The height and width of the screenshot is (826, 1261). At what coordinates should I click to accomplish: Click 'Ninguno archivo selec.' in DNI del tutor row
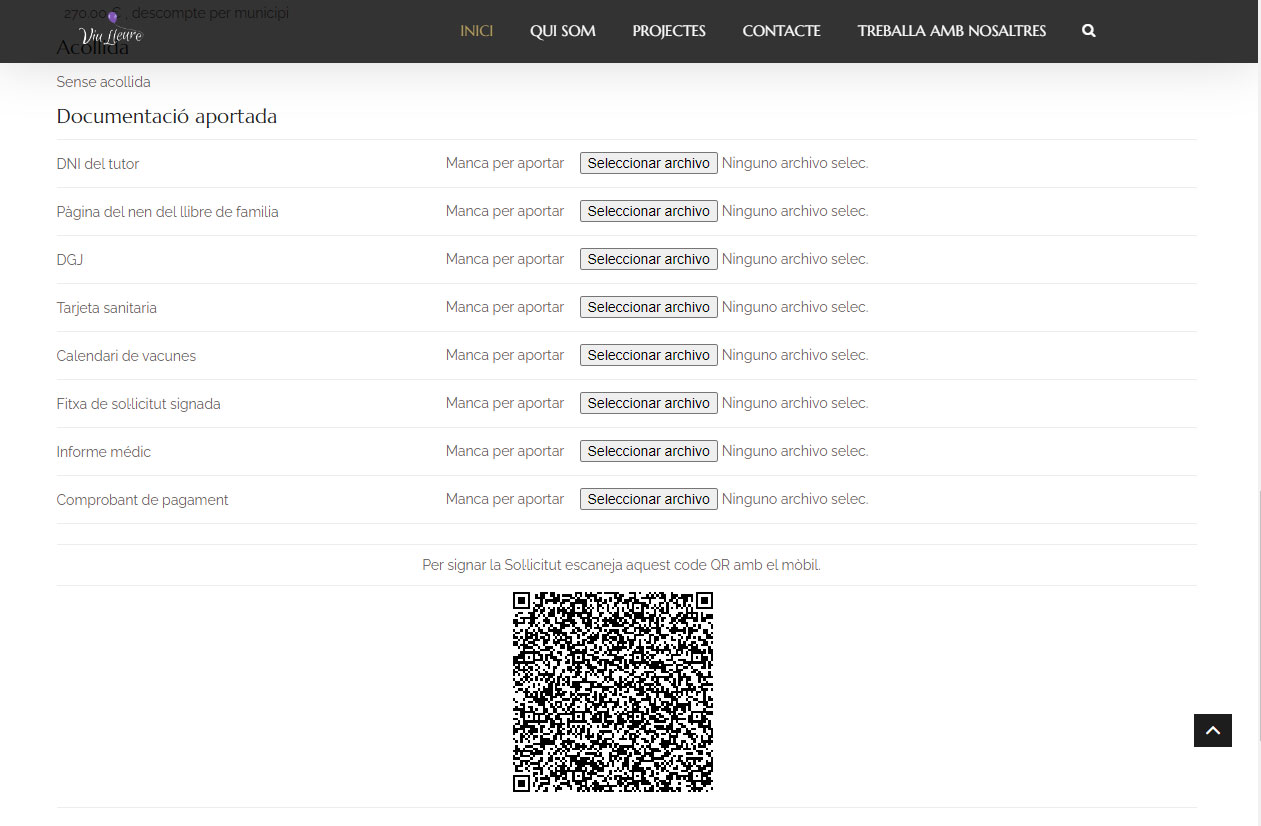pos(795,163)
